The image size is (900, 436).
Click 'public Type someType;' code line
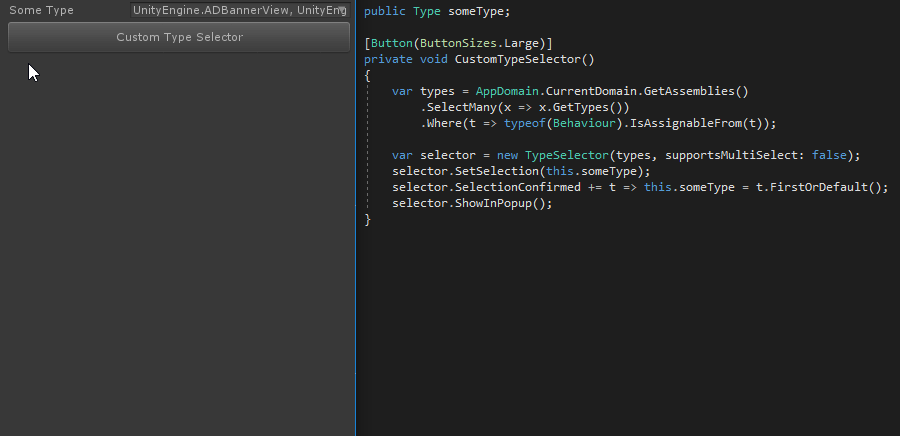pyautogui.click(x=437, y=11)
